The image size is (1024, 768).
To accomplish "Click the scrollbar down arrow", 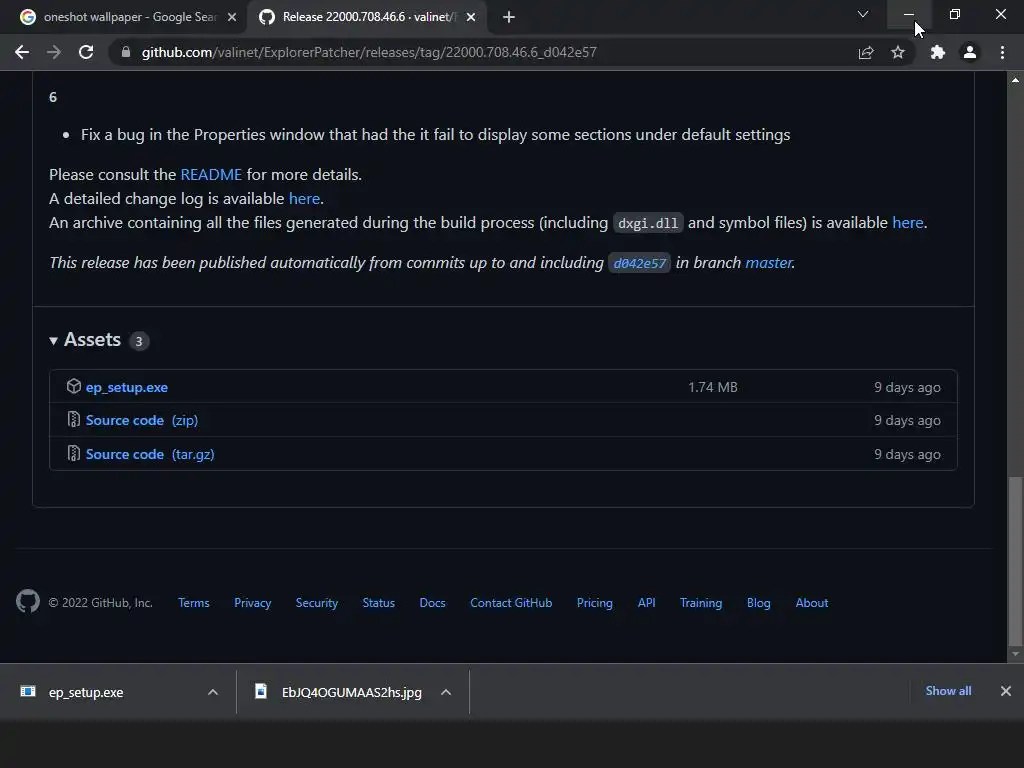I will 1016,654.
